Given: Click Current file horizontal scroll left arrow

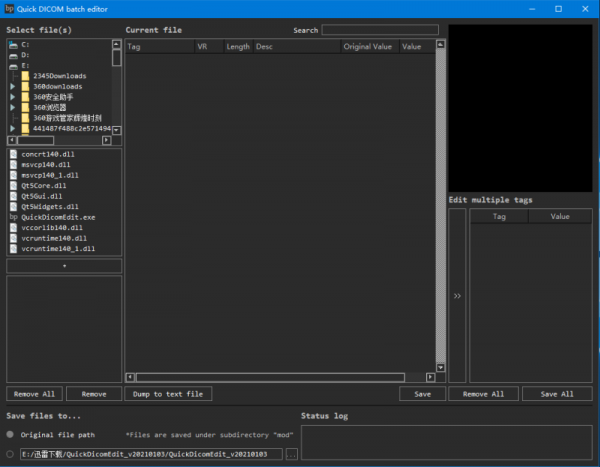Looking at the screenshot, I should tap(130, 377).
